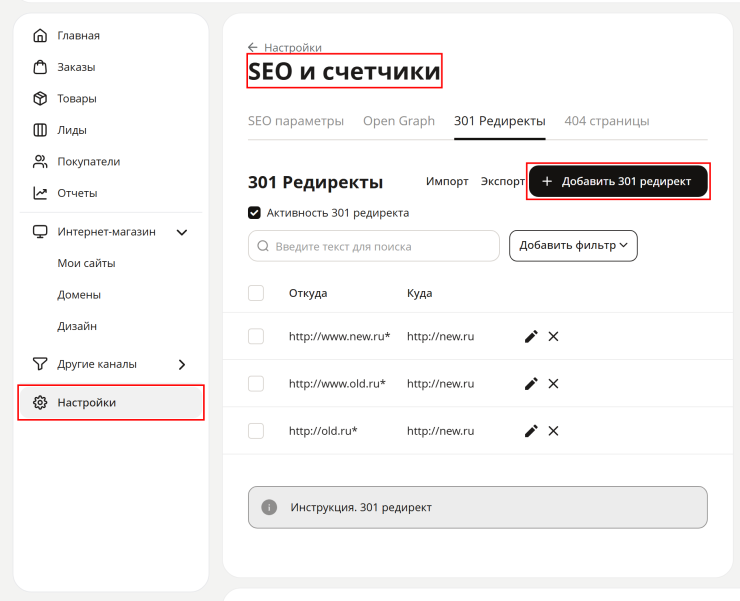740x601 pixels.
Task: Open the 404 страницы tab
Action: tap(607, 121)
